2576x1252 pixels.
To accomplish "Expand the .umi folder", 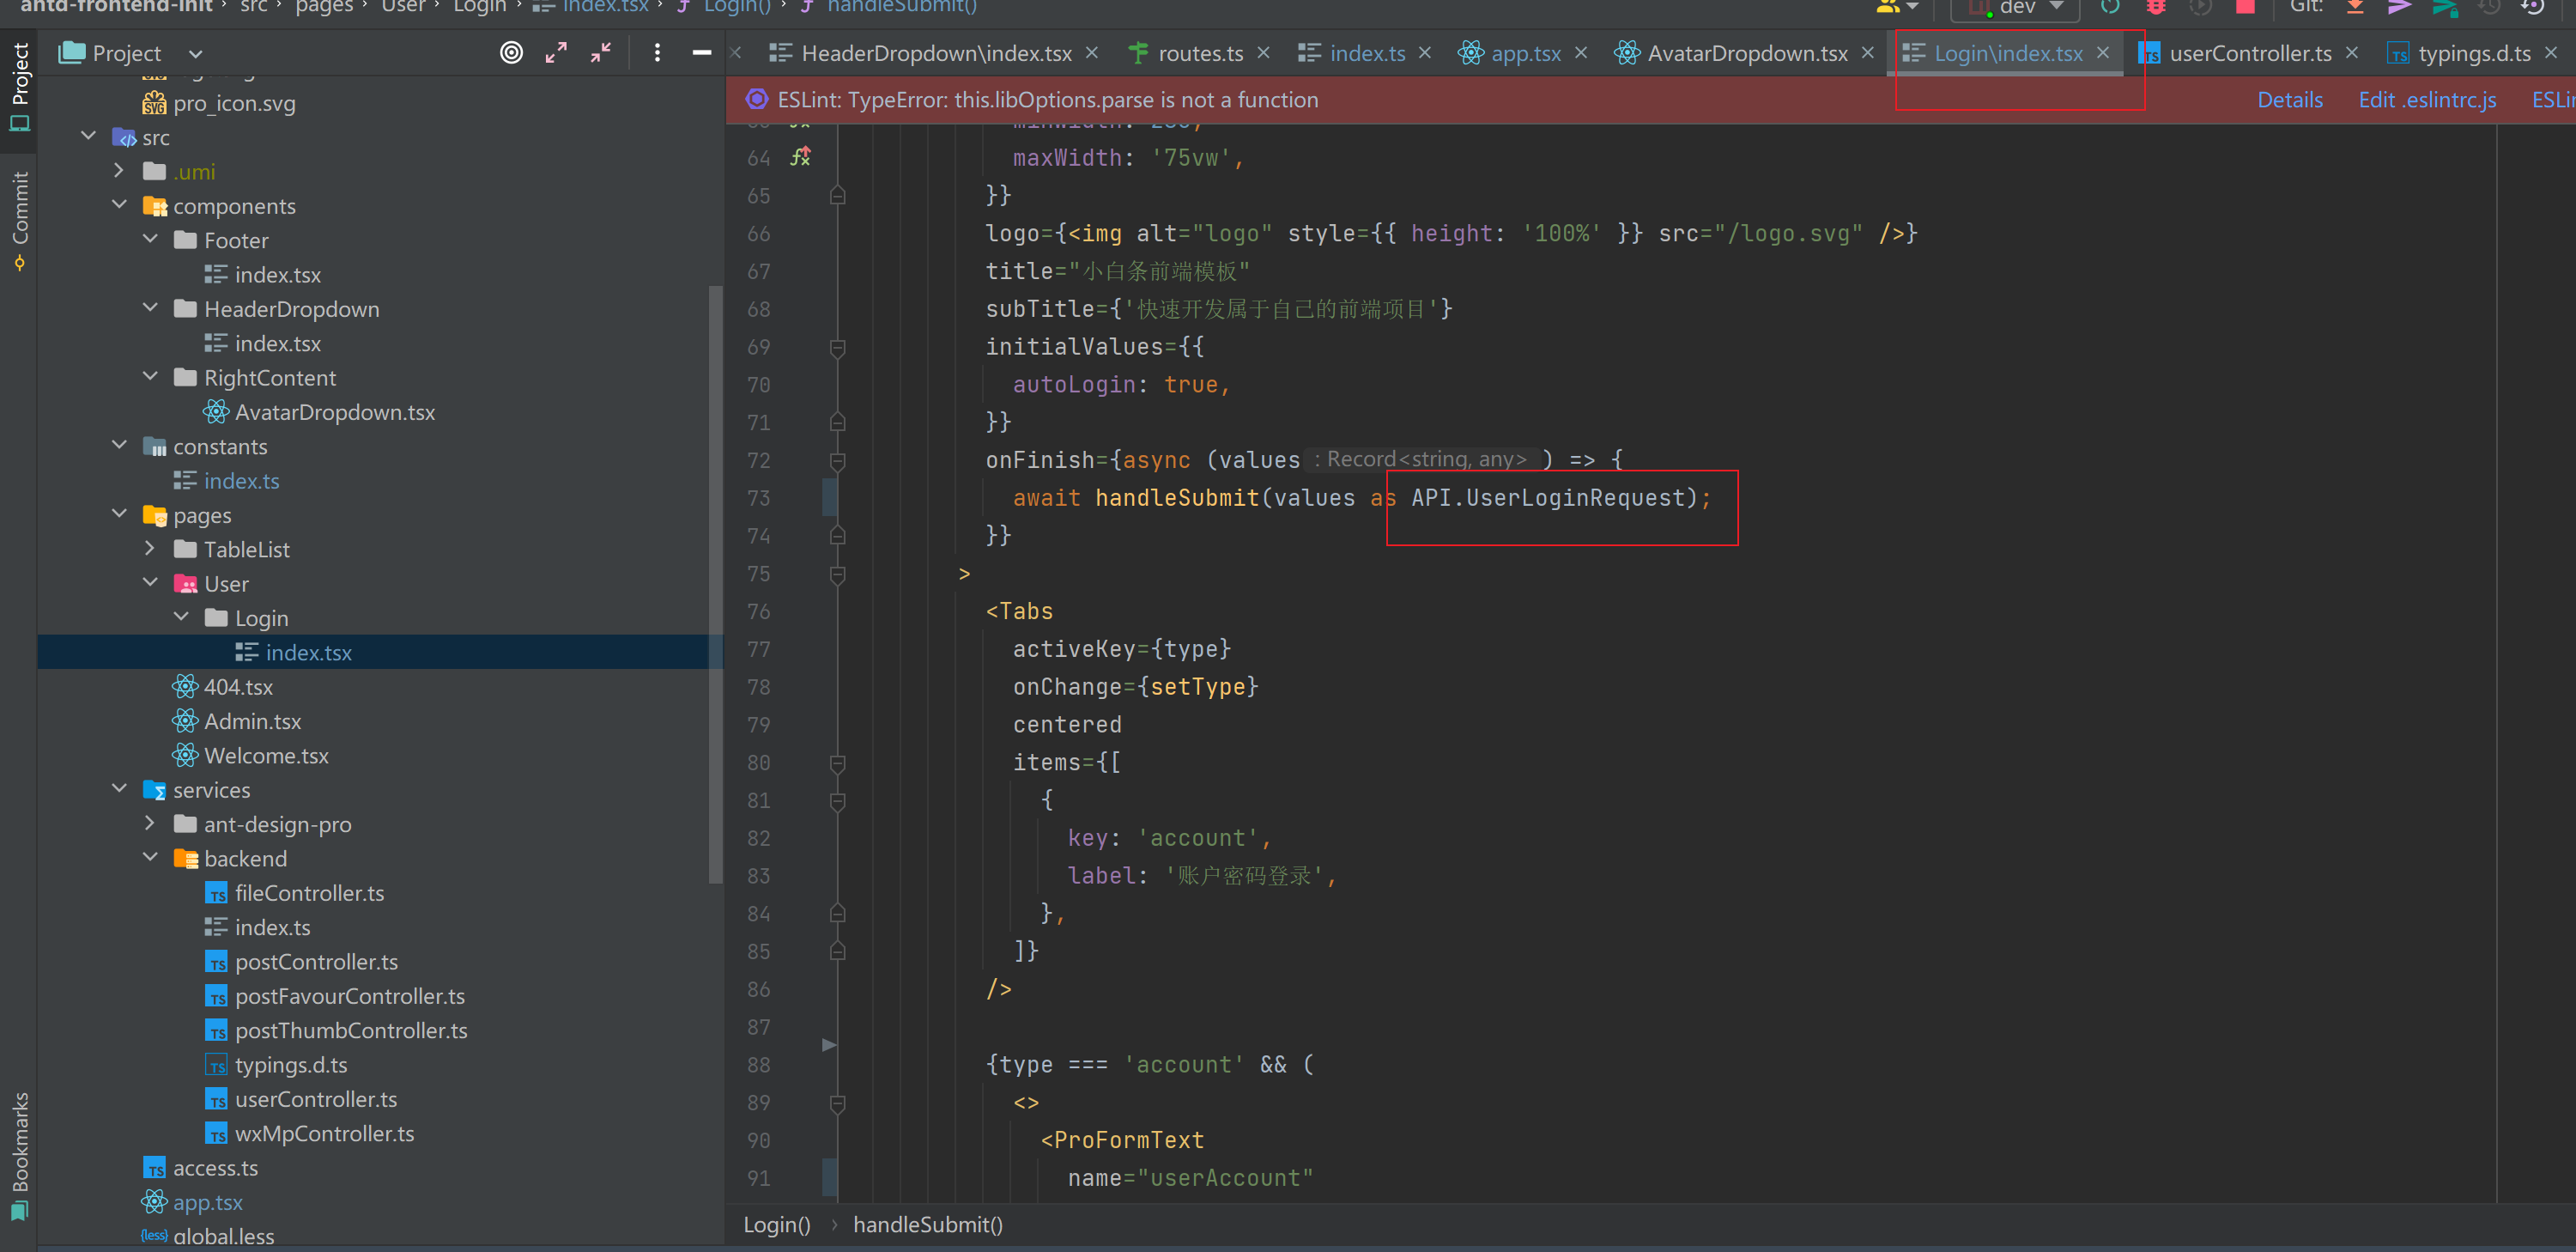I will pos(119,171).
